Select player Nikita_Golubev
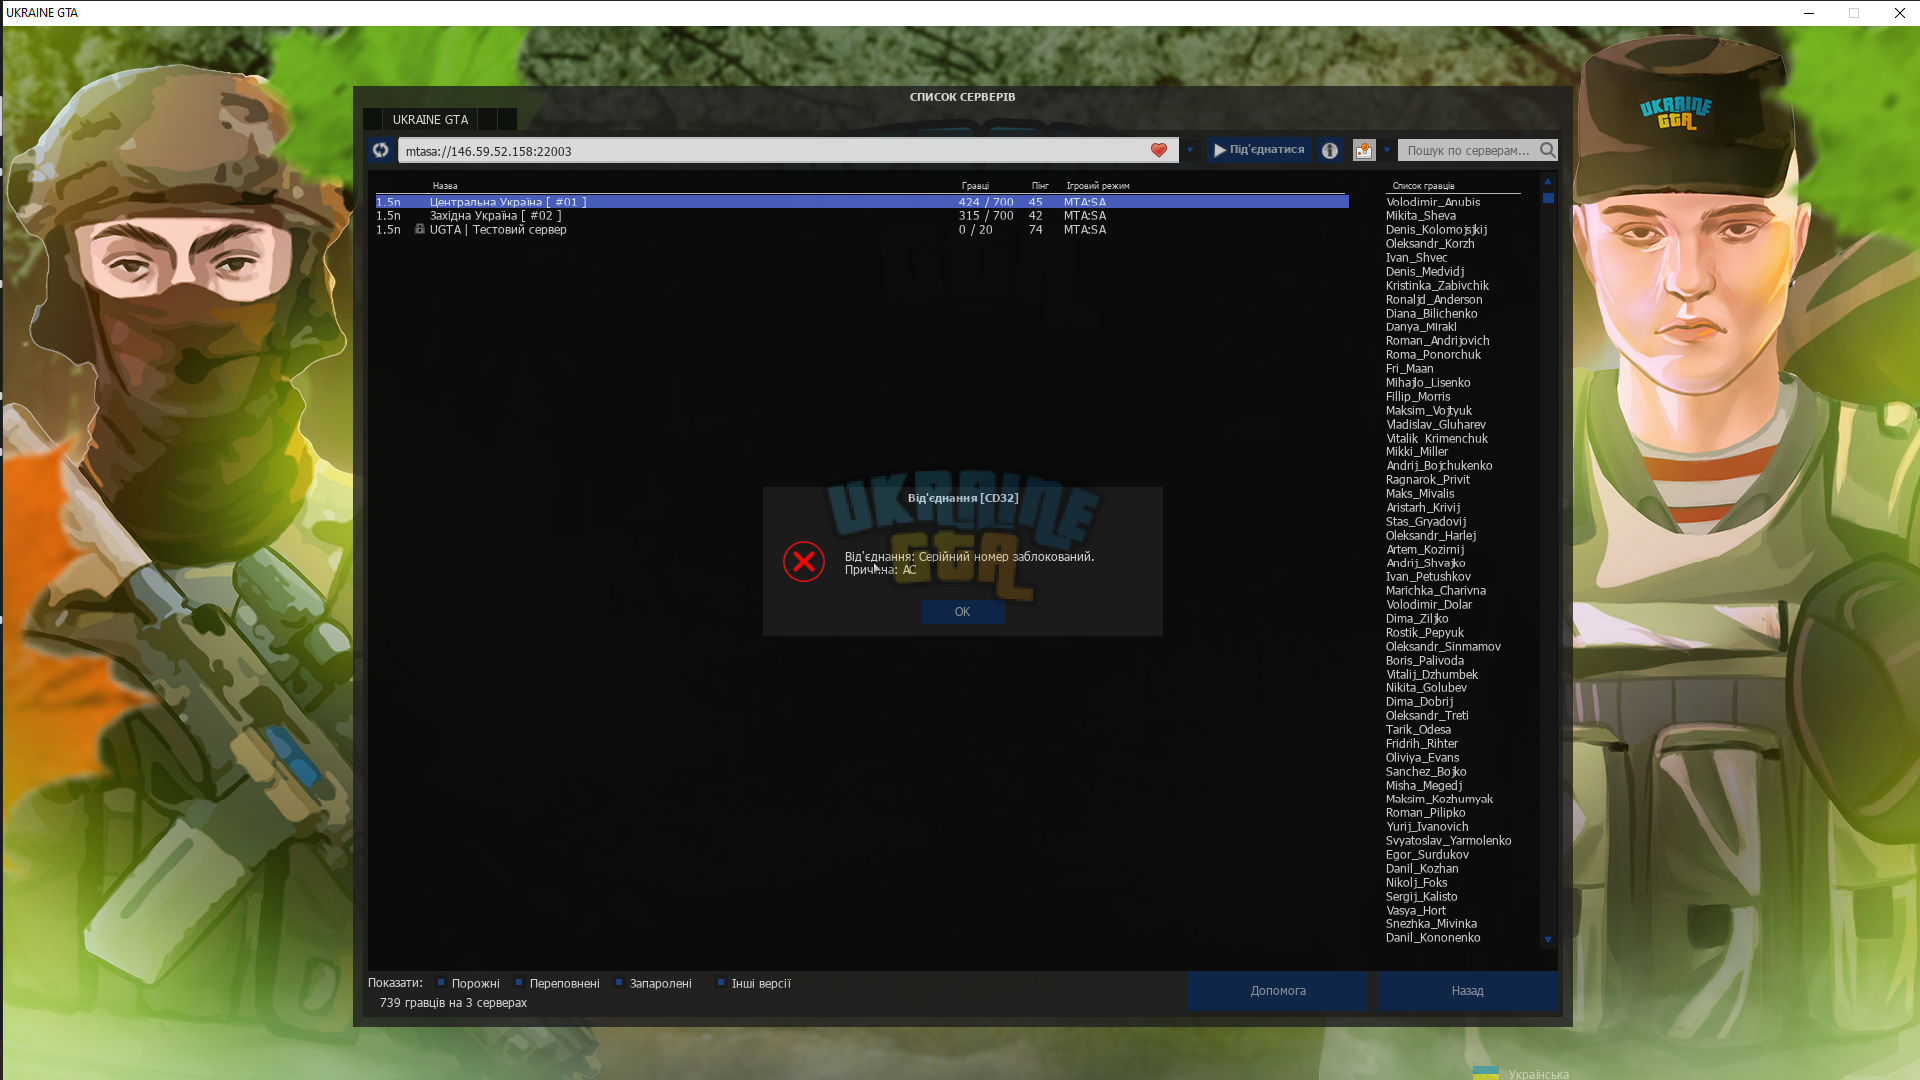This screenshot has width=1920, height=1080. point(1426,688)
